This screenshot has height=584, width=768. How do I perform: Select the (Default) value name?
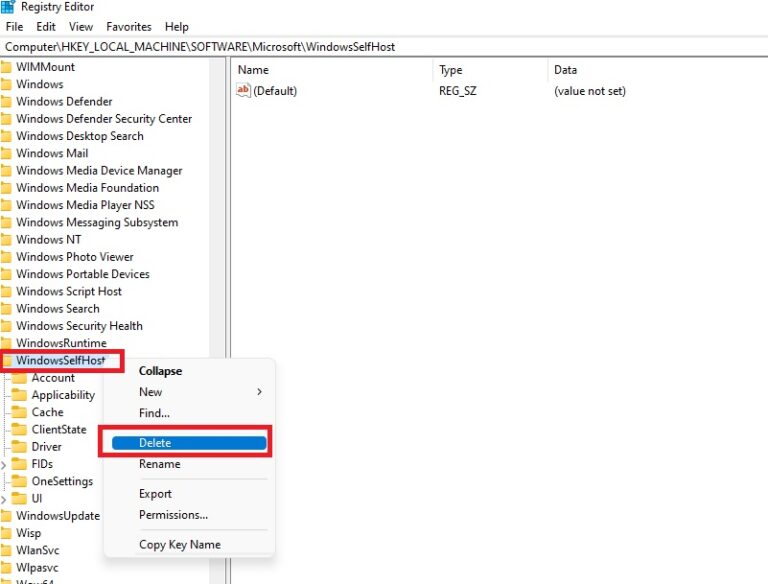point(275,91)
